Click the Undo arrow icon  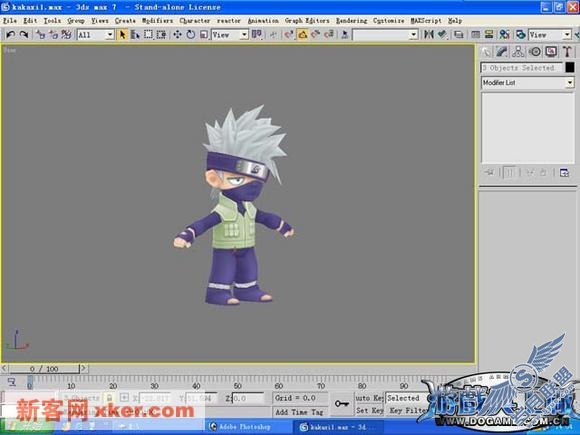pyautogui.click(x=10, y=35)
